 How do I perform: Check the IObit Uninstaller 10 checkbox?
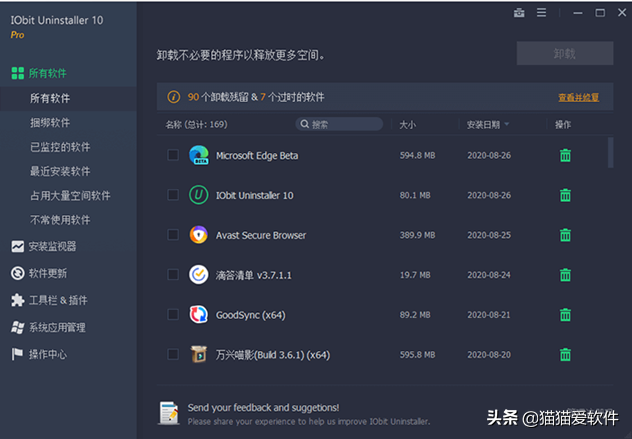(x=173, y=195)
